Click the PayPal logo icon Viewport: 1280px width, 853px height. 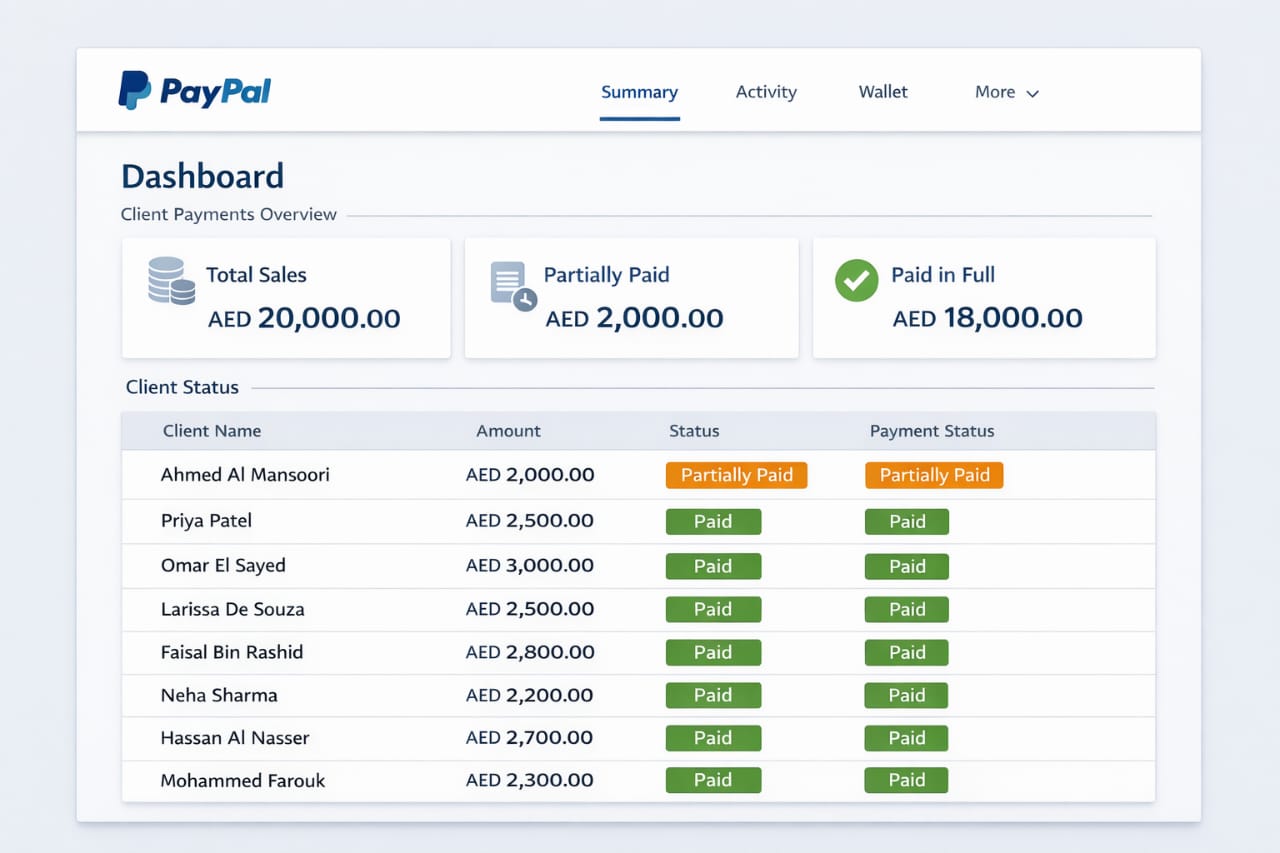point(135,90)
